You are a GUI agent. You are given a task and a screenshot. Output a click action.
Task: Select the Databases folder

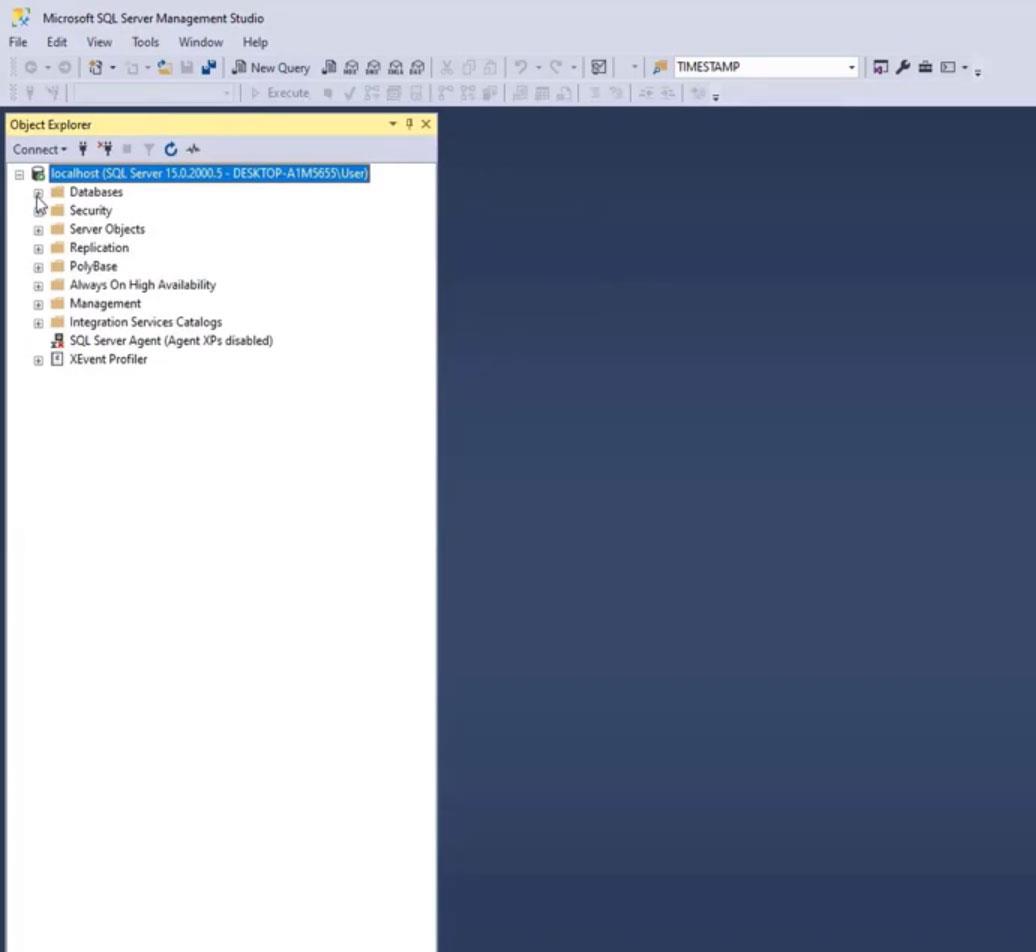tap(96, 192)
